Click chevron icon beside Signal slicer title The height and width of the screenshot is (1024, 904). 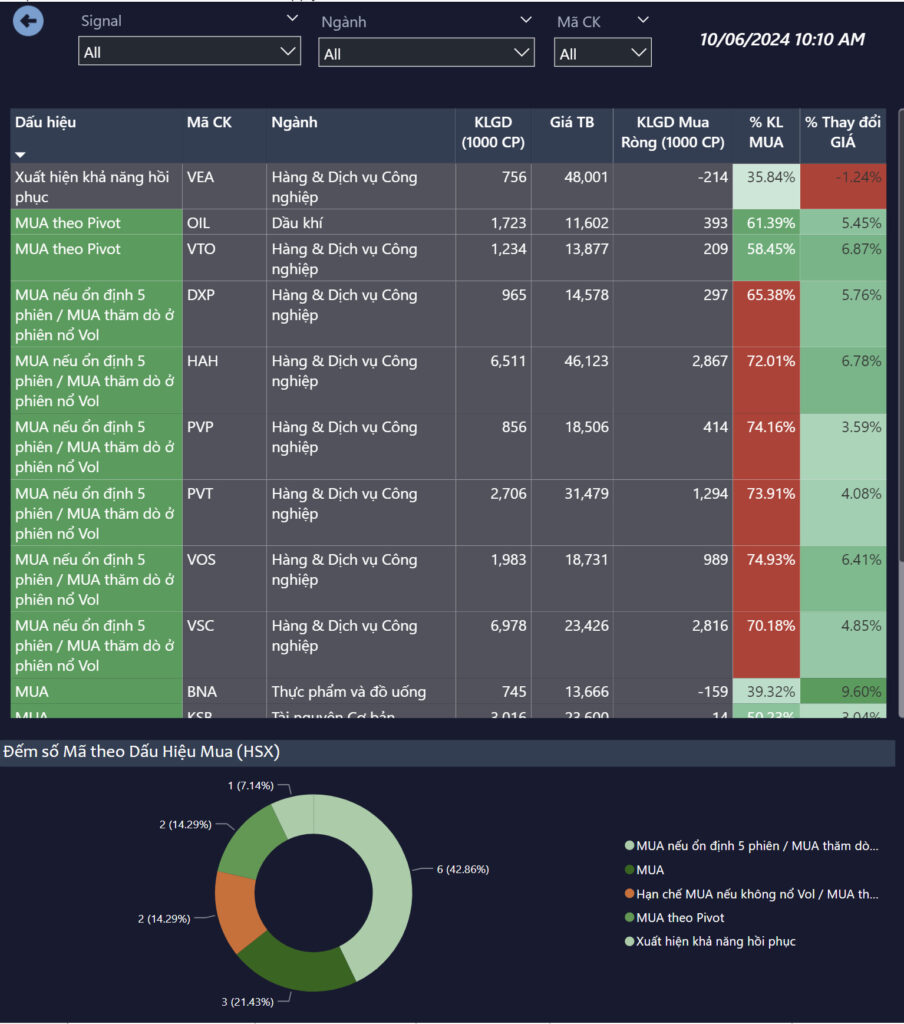point(292,19)
